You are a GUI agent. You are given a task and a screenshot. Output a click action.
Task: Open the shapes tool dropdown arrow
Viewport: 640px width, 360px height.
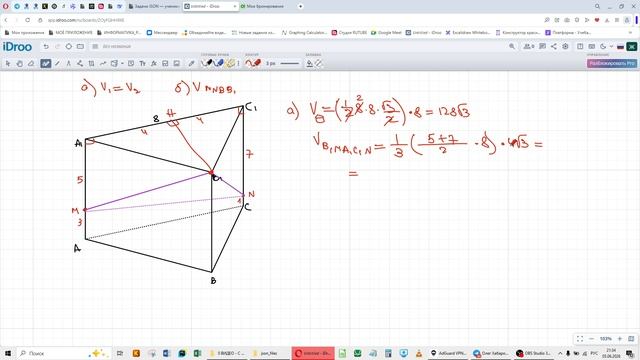(122, 63)
